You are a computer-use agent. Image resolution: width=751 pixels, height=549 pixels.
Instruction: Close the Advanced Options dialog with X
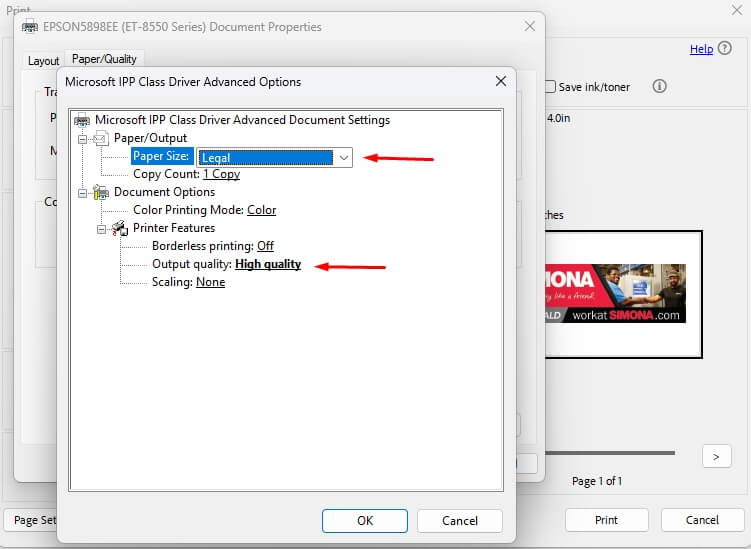point(501,81)
